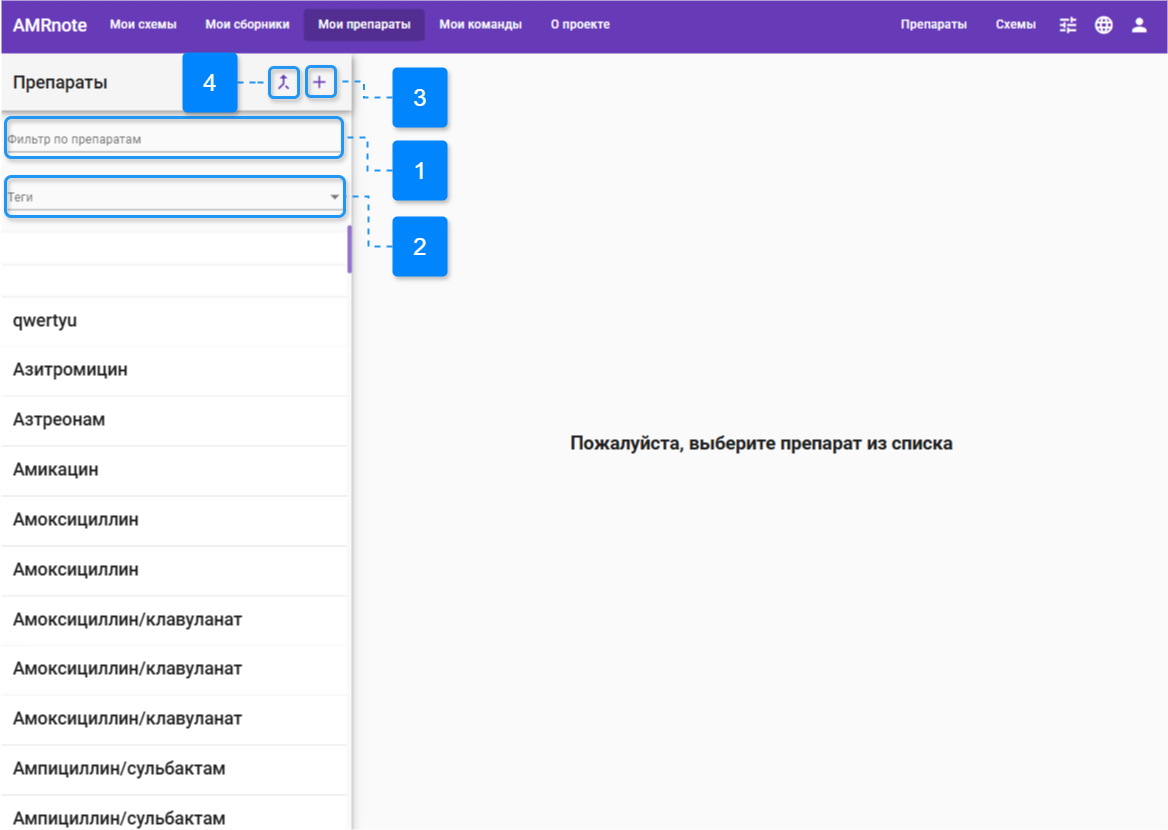Open the user account icon
Viewport: 1168px width, 830px height.
tap(1139, 25)
